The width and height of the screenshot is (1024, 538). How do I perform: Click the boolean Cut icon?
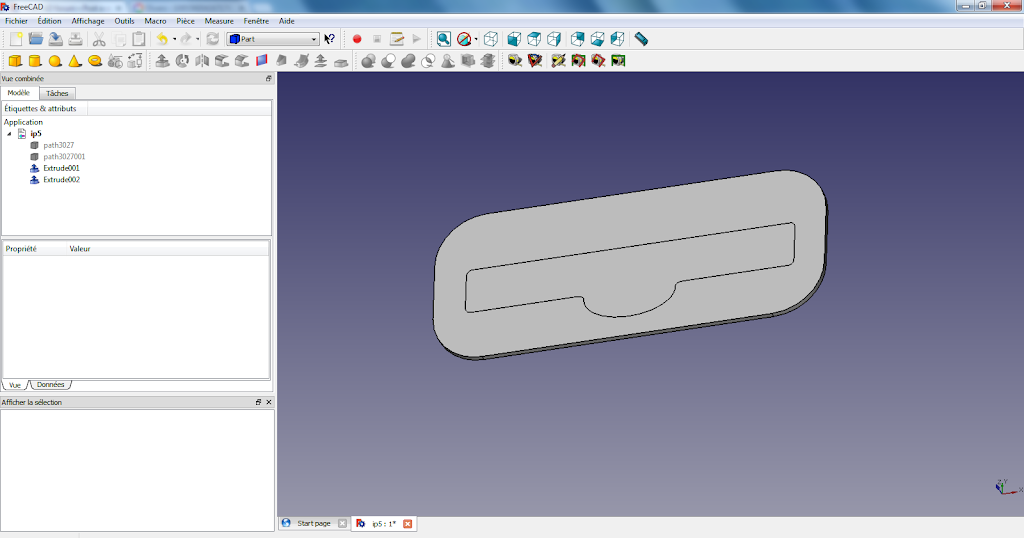(388, 61)
